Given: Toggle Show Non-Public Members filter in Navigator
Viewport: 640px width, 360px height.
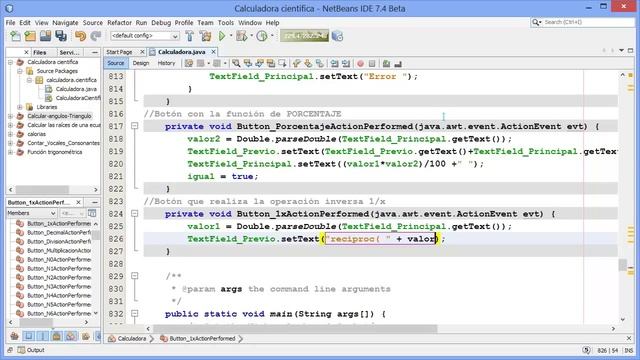Looking at the screenshot, I should (x=57, y=336).
